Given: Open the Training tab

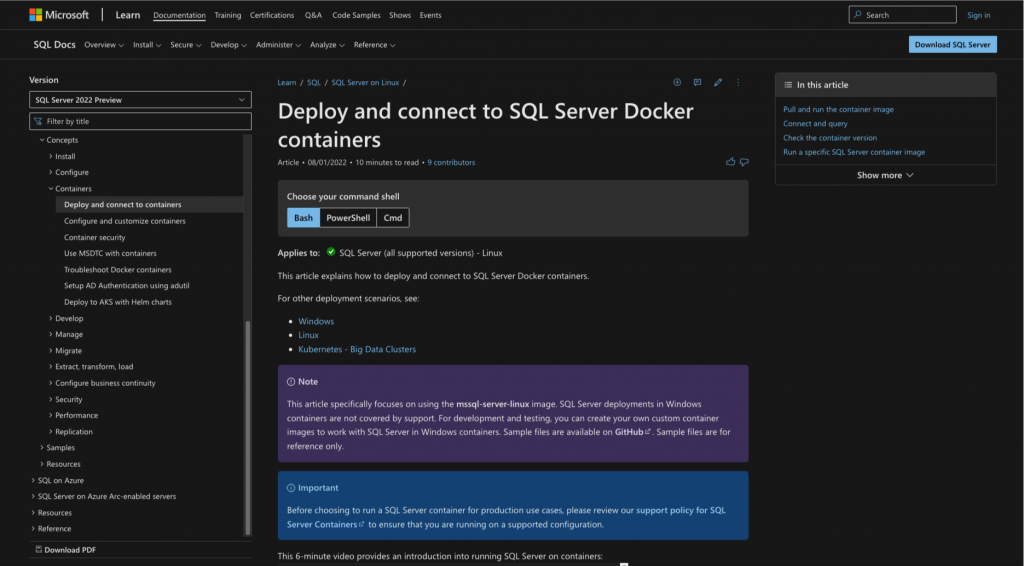Looking at the screenshot, I should 228,15.
